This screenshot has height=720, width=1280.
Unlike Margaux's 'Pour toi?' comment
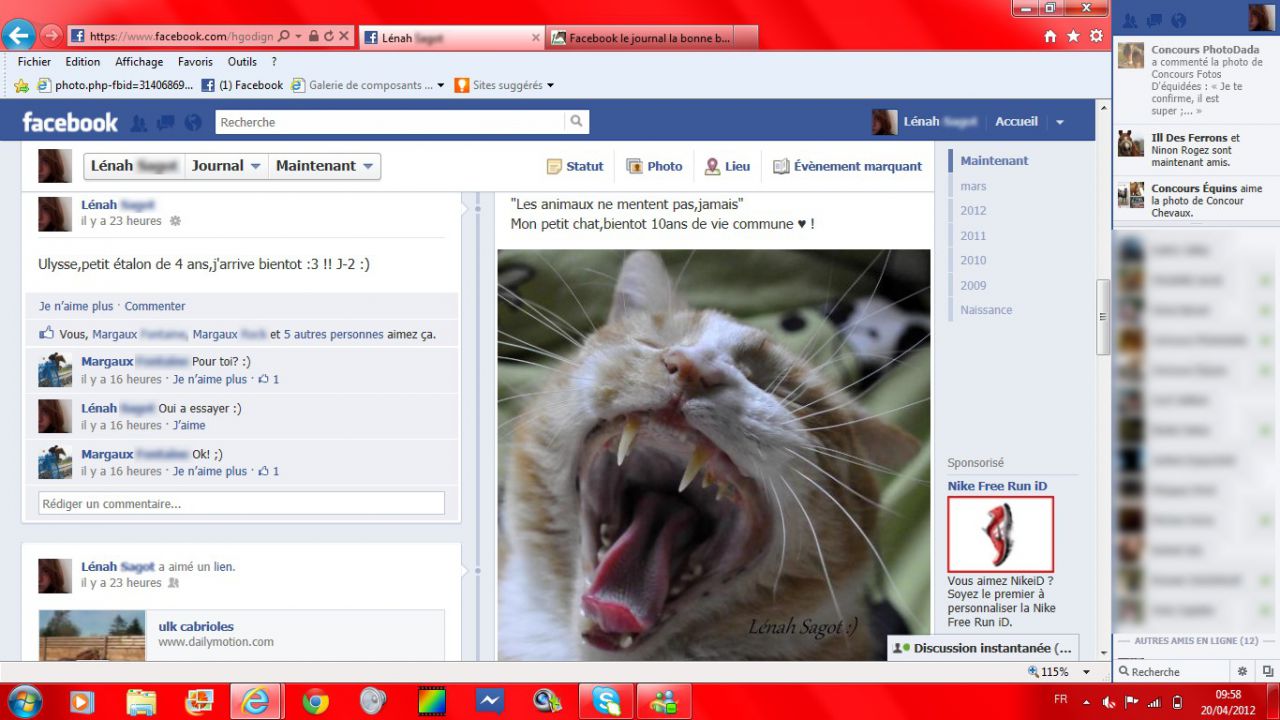pyautogui.click(x=209, y=379)
